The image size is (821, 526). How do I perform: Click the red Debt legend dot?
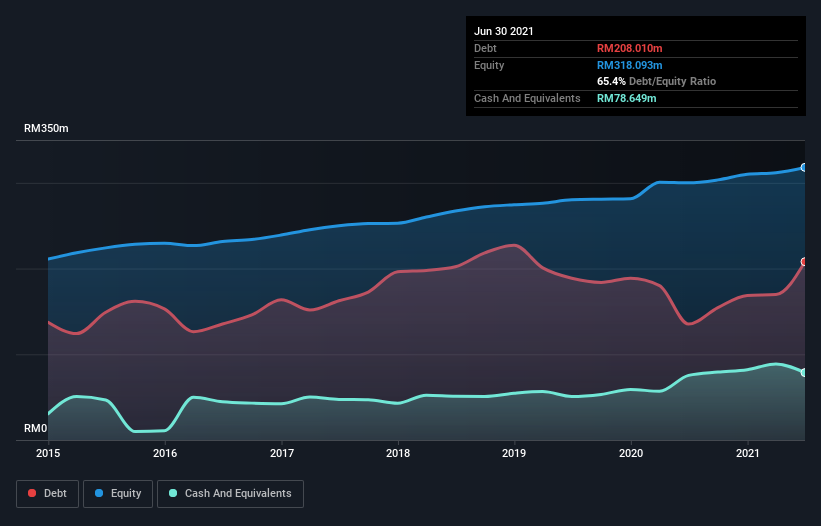(x=32, y=493)
